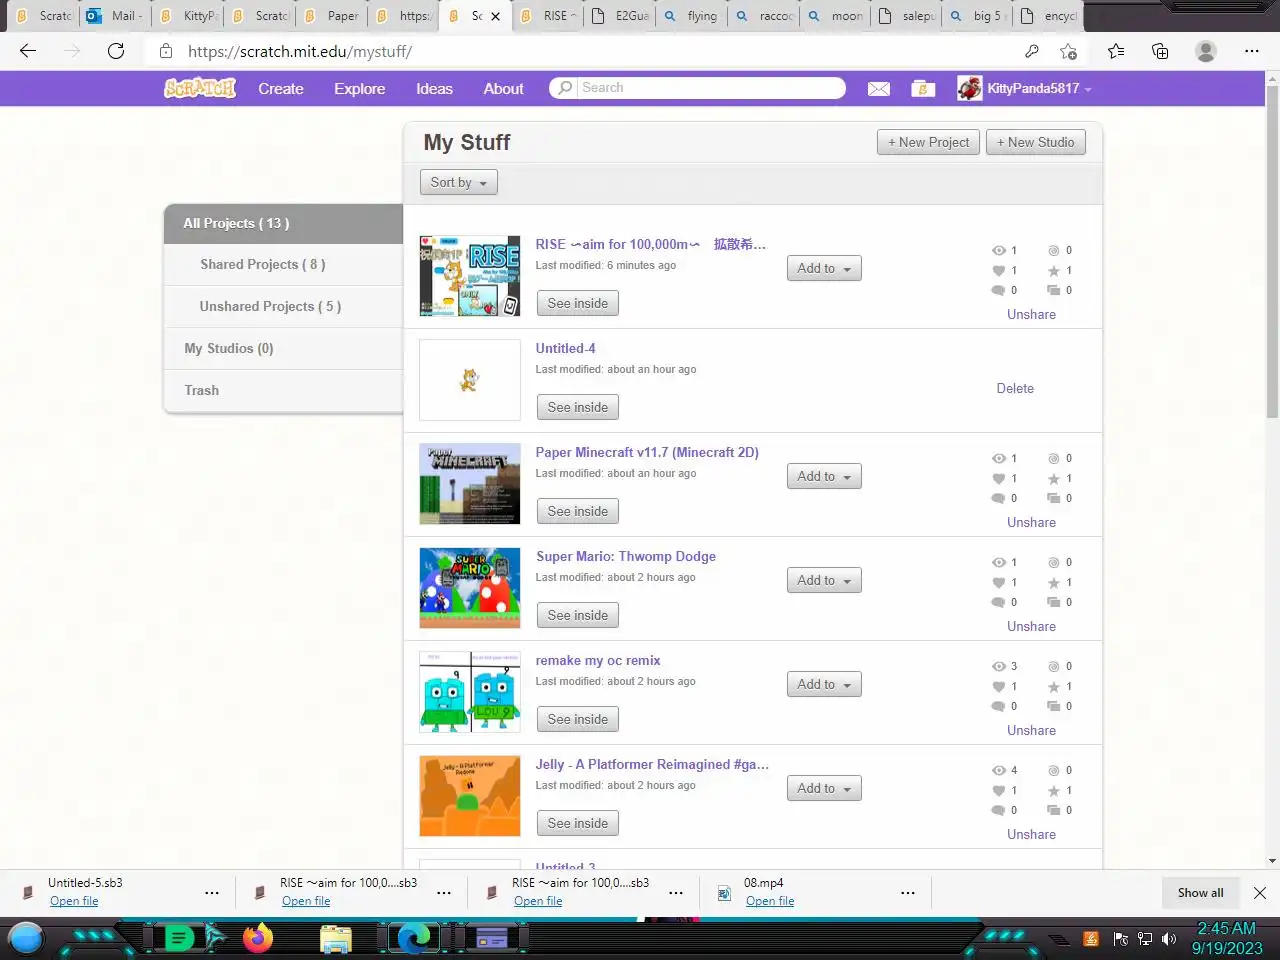Go back with browser back arrow

coord(28,51)
